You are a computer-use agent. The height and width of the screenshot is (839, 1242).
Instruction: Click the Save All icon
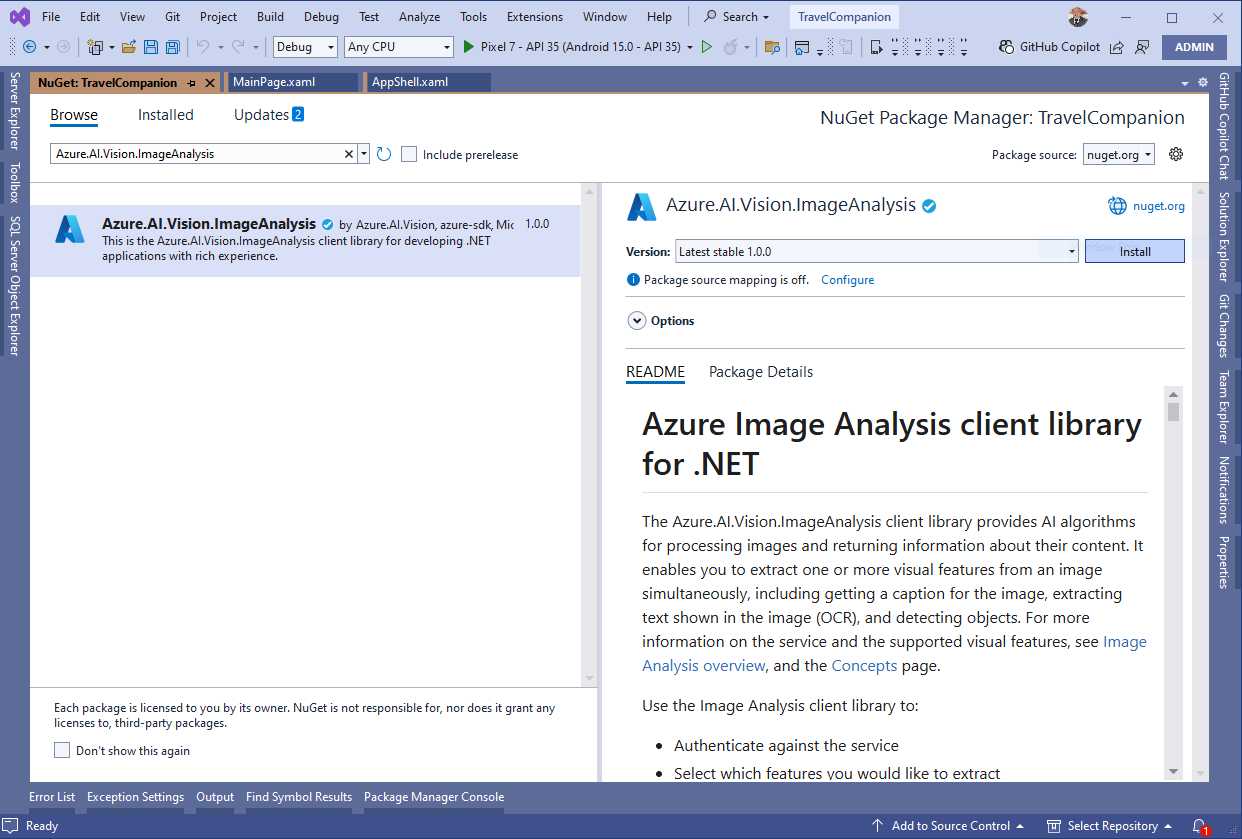[172, 47]
